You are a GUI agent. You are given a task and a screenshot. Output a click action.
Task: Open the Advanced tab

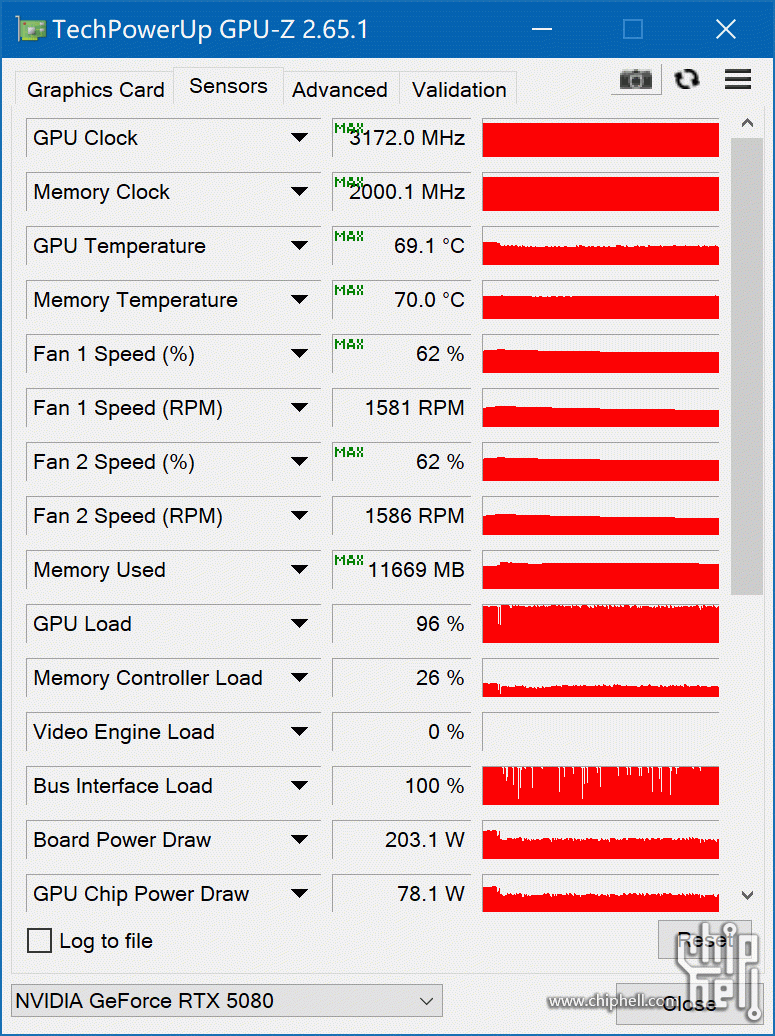(340, 90)
